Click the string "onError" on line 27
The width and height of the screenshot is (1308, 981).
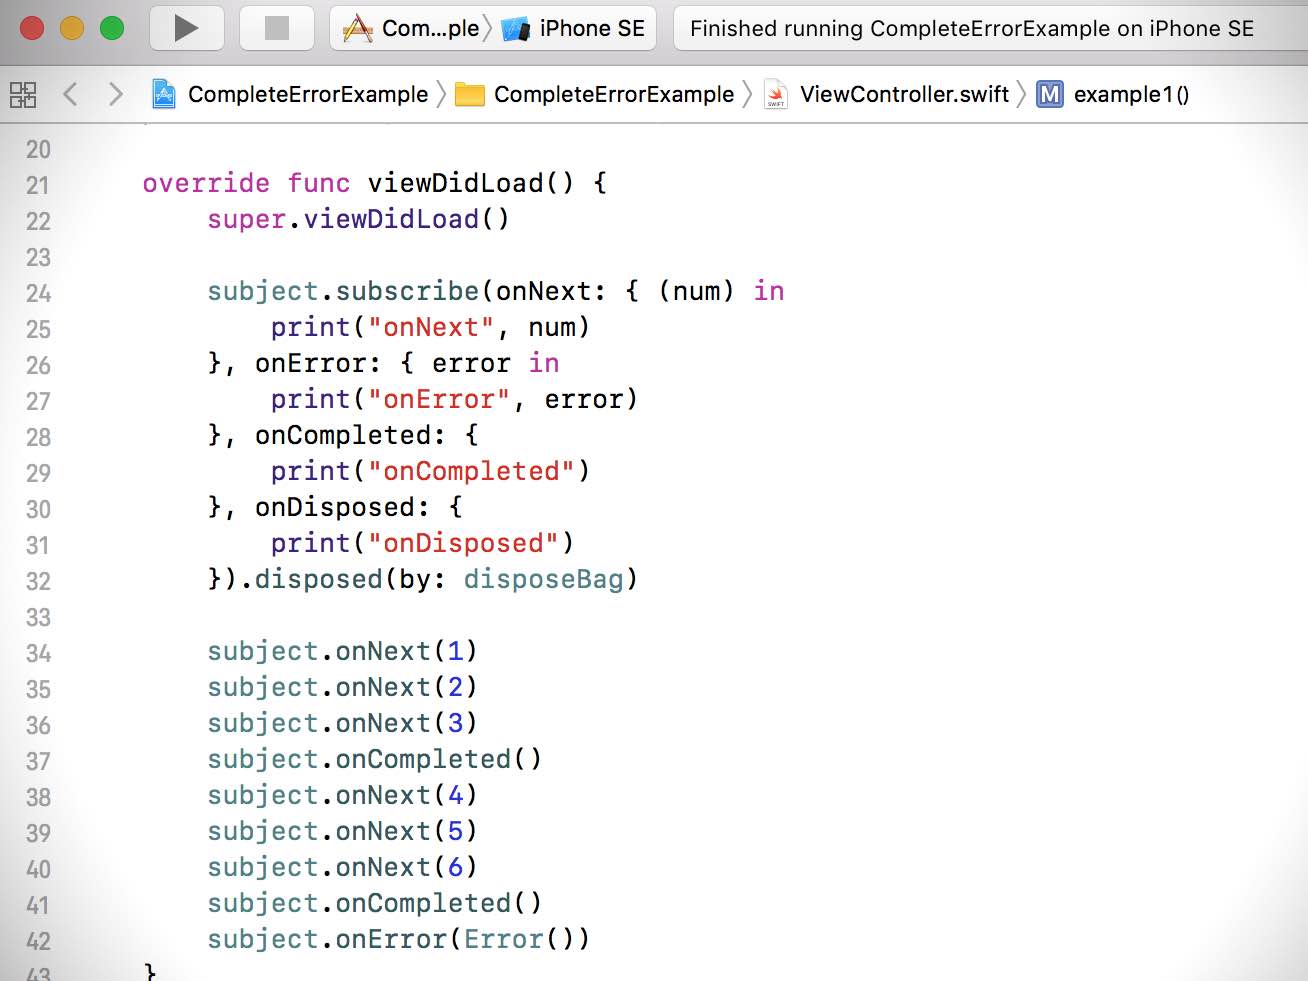pyautogui.click(x=439, y=399)
